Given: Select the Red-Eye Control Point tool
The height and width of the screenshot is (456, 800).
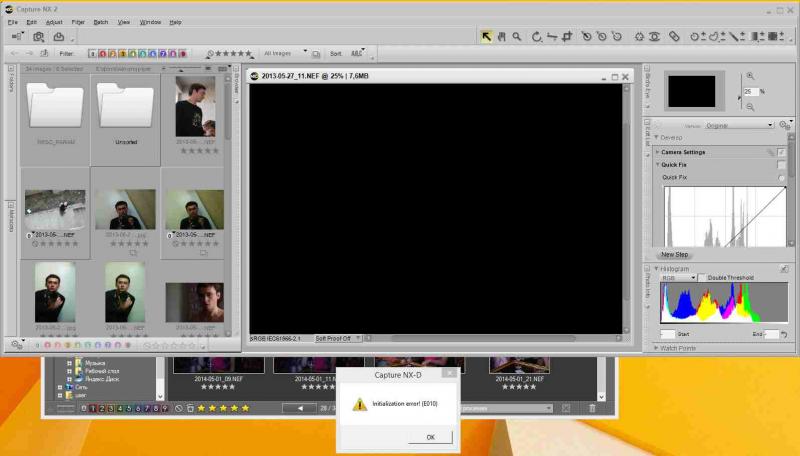Looking at the screenshot, I should tap(655, 37).
